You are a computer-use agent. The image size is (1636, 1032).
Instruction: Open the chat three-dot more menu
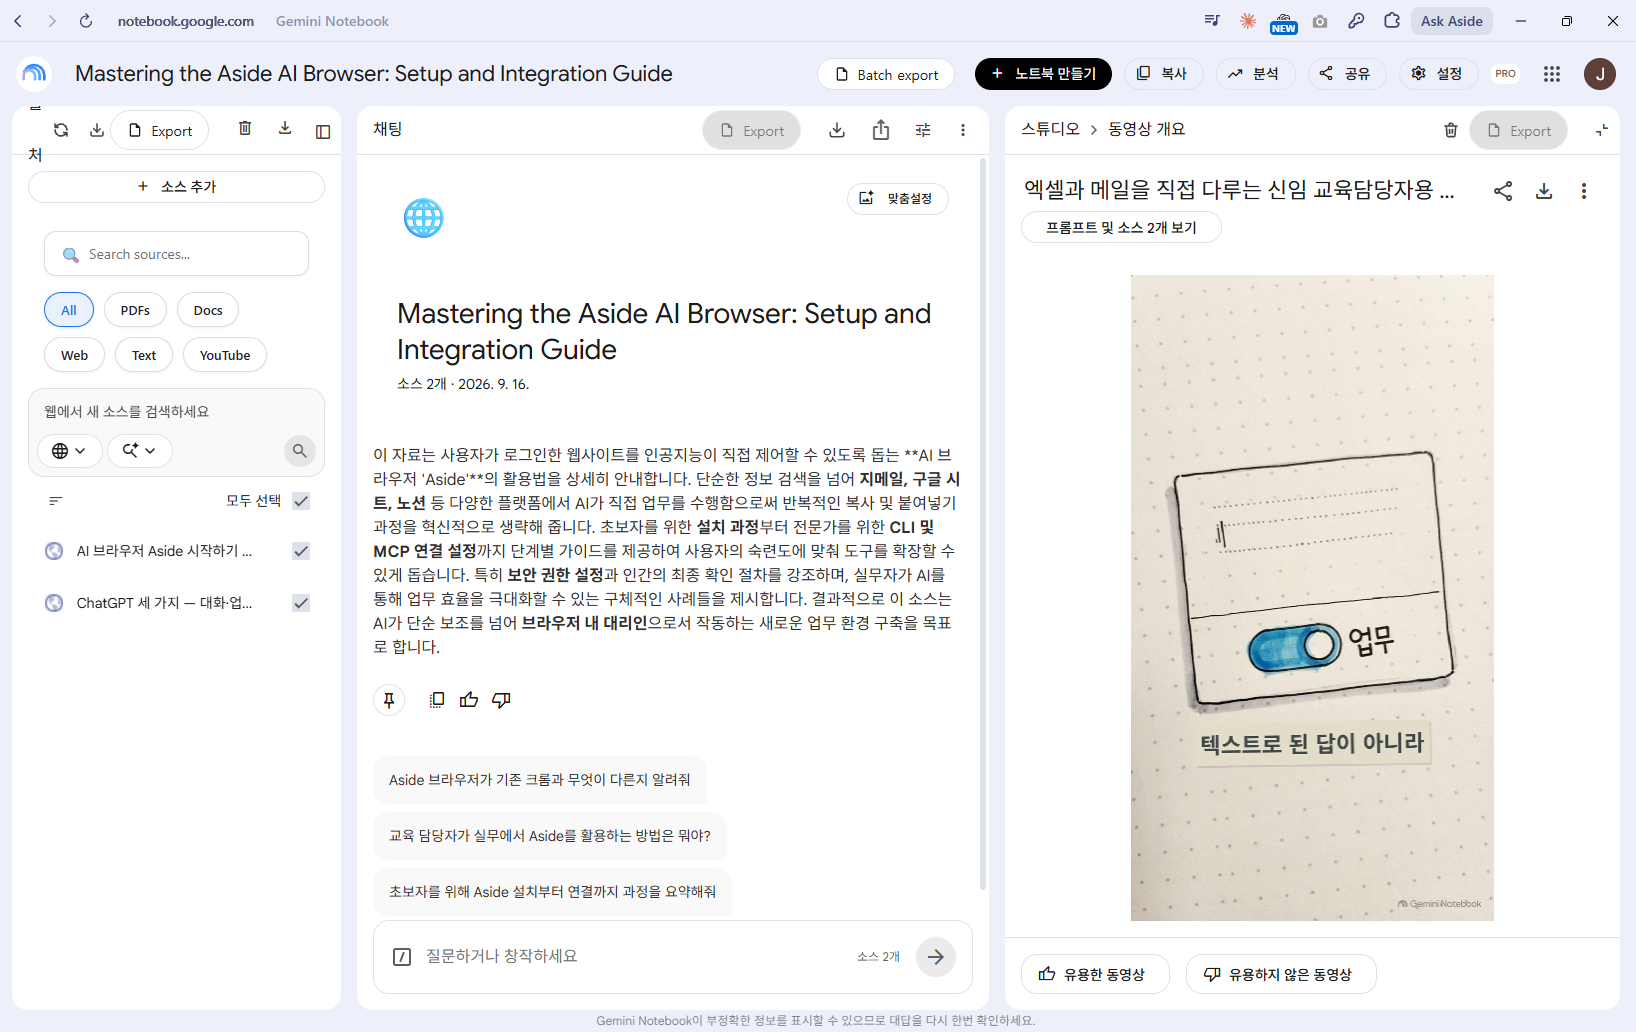[963, 130]
